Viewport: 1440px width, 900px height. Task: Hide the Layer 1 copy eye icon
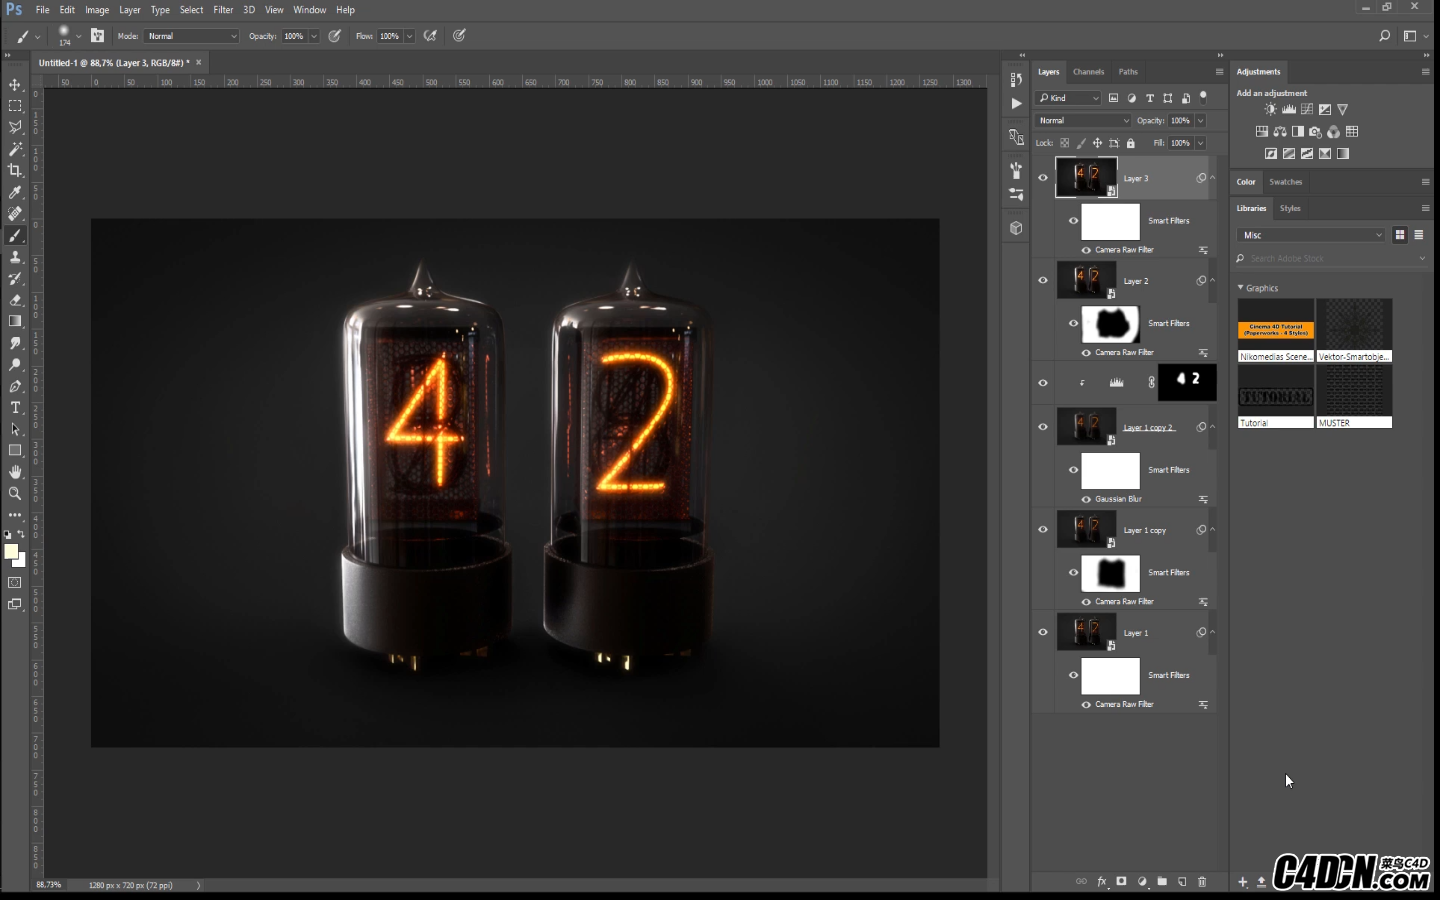pos(1043,530)
